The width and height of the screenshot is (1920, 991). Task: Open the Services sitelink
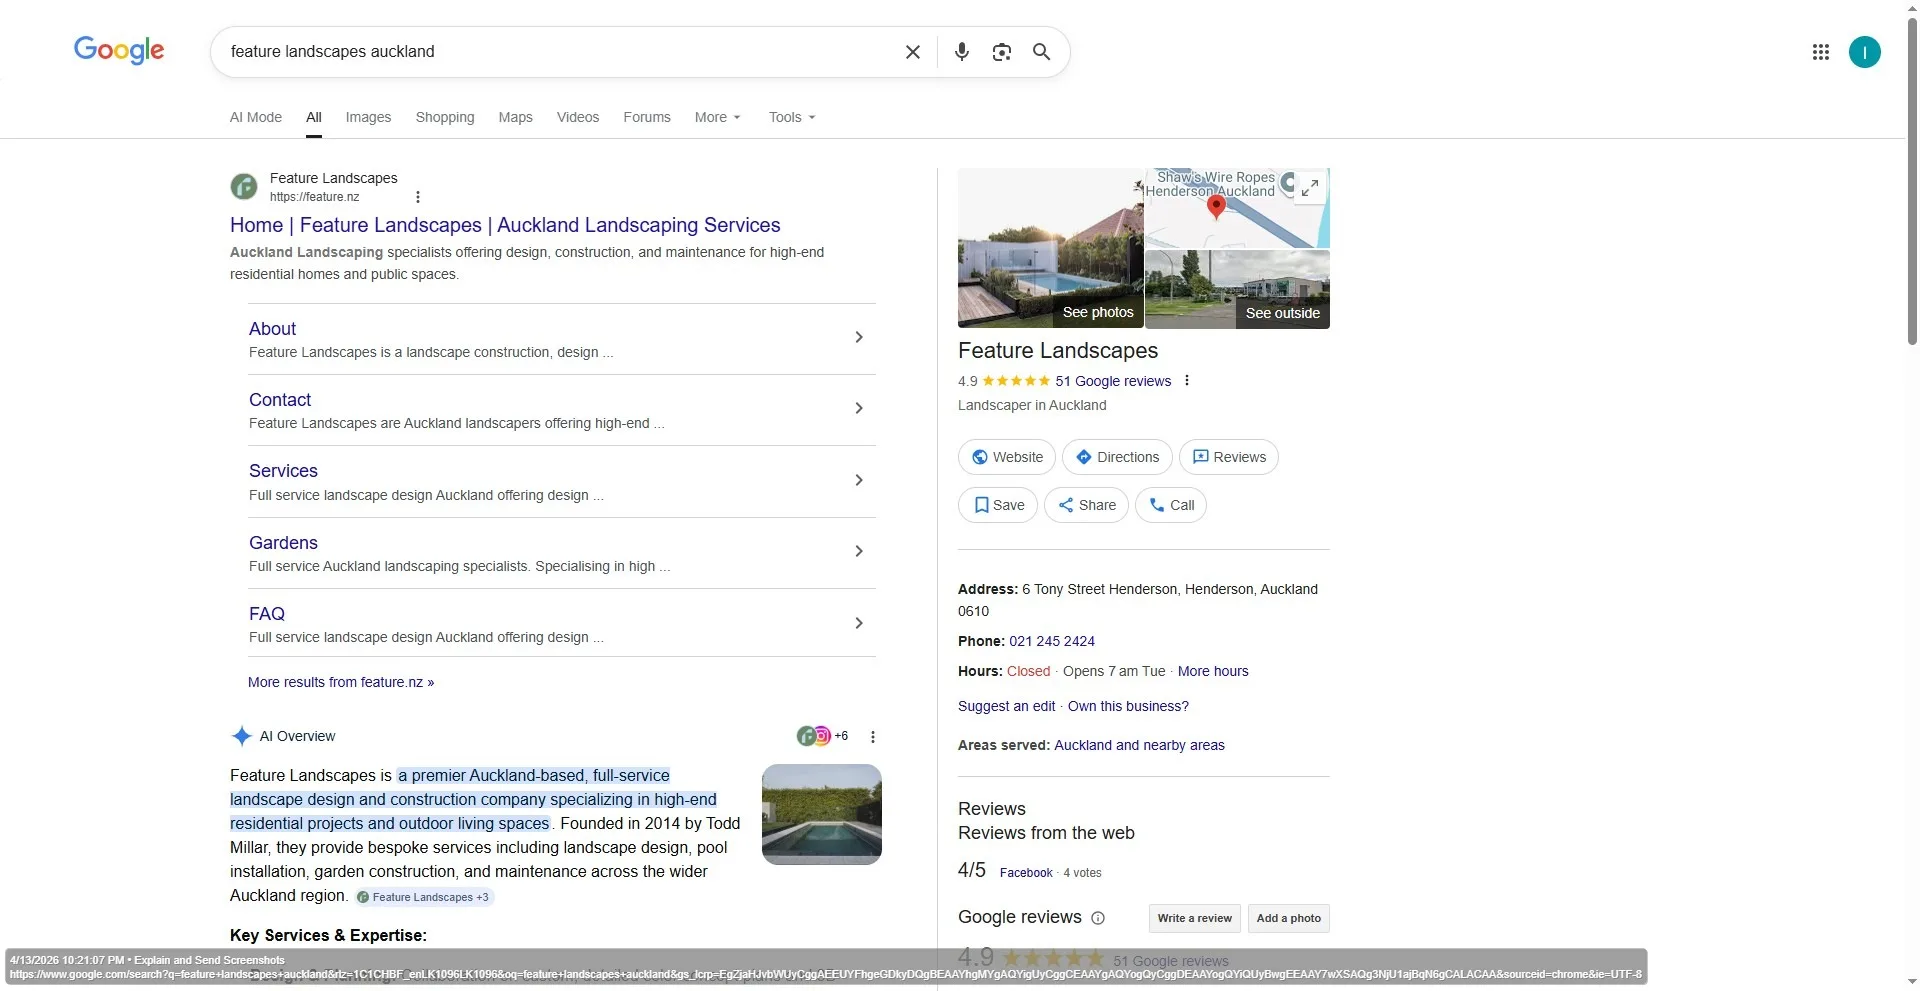point(283,471)
